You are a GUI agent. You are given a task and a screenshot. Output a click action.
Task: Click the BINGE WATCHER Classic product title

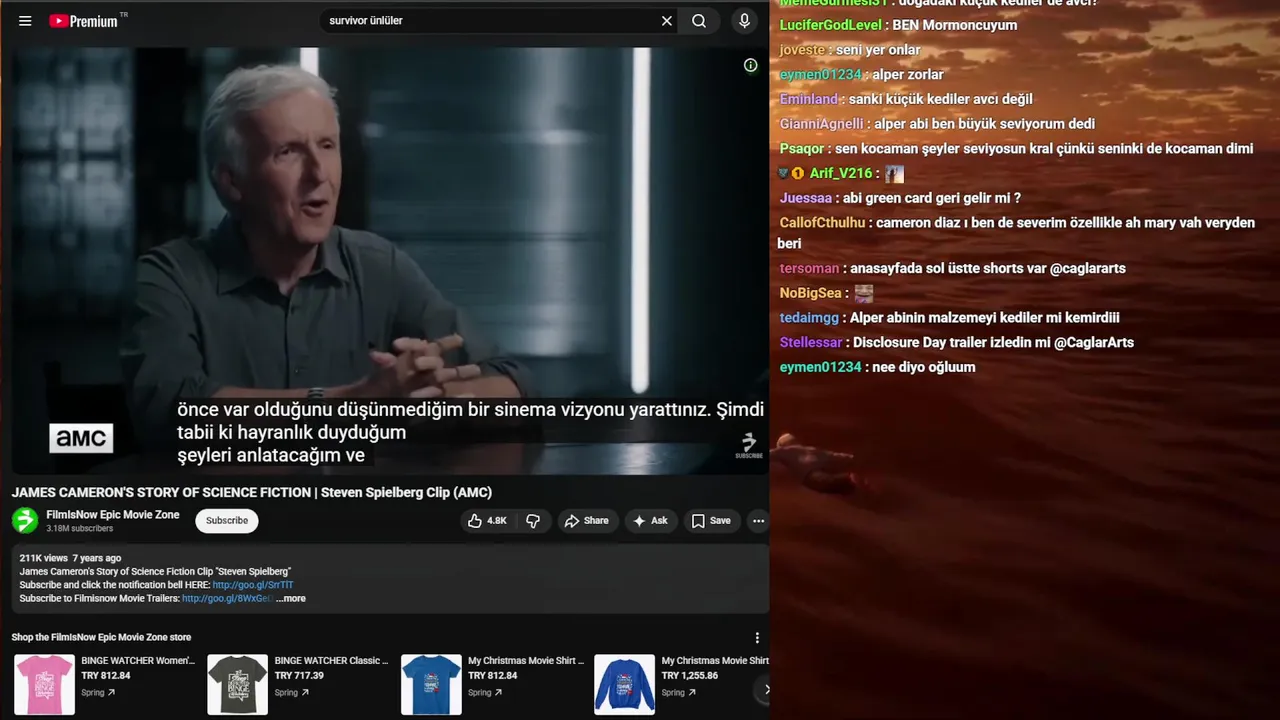tap(331, 661)
